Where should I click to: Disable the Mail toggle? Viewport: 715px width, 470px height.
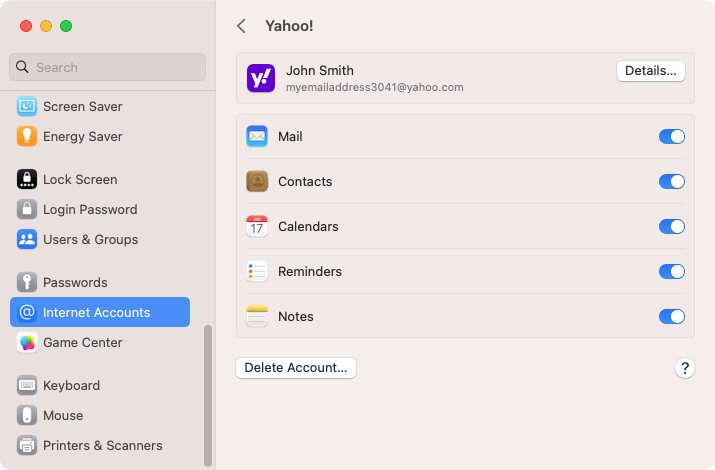coord(672,136)
